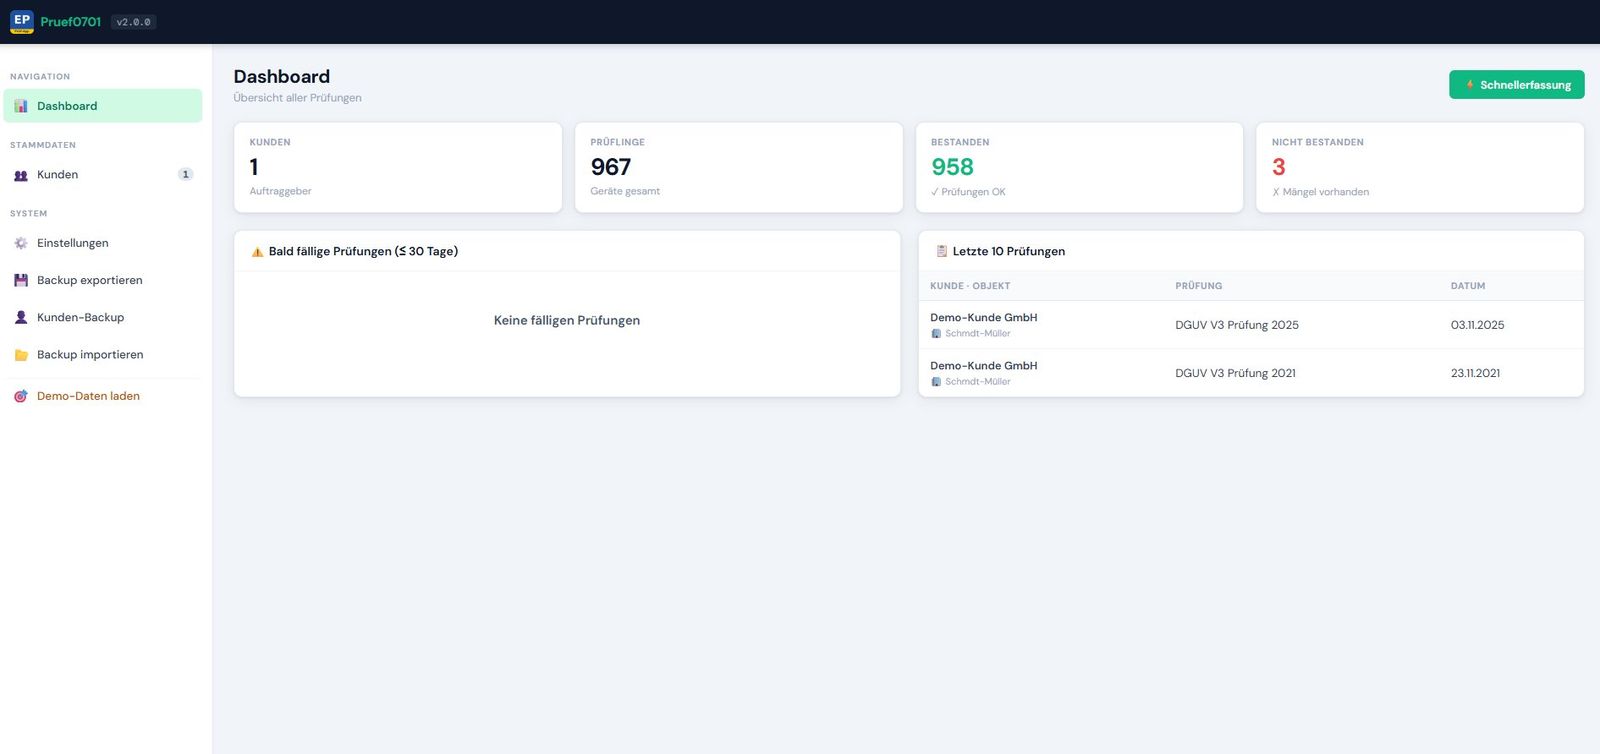Select Backup importieren in the sidebar
The width and height of the screenshot is (1600, 754).
click(103, 355)
